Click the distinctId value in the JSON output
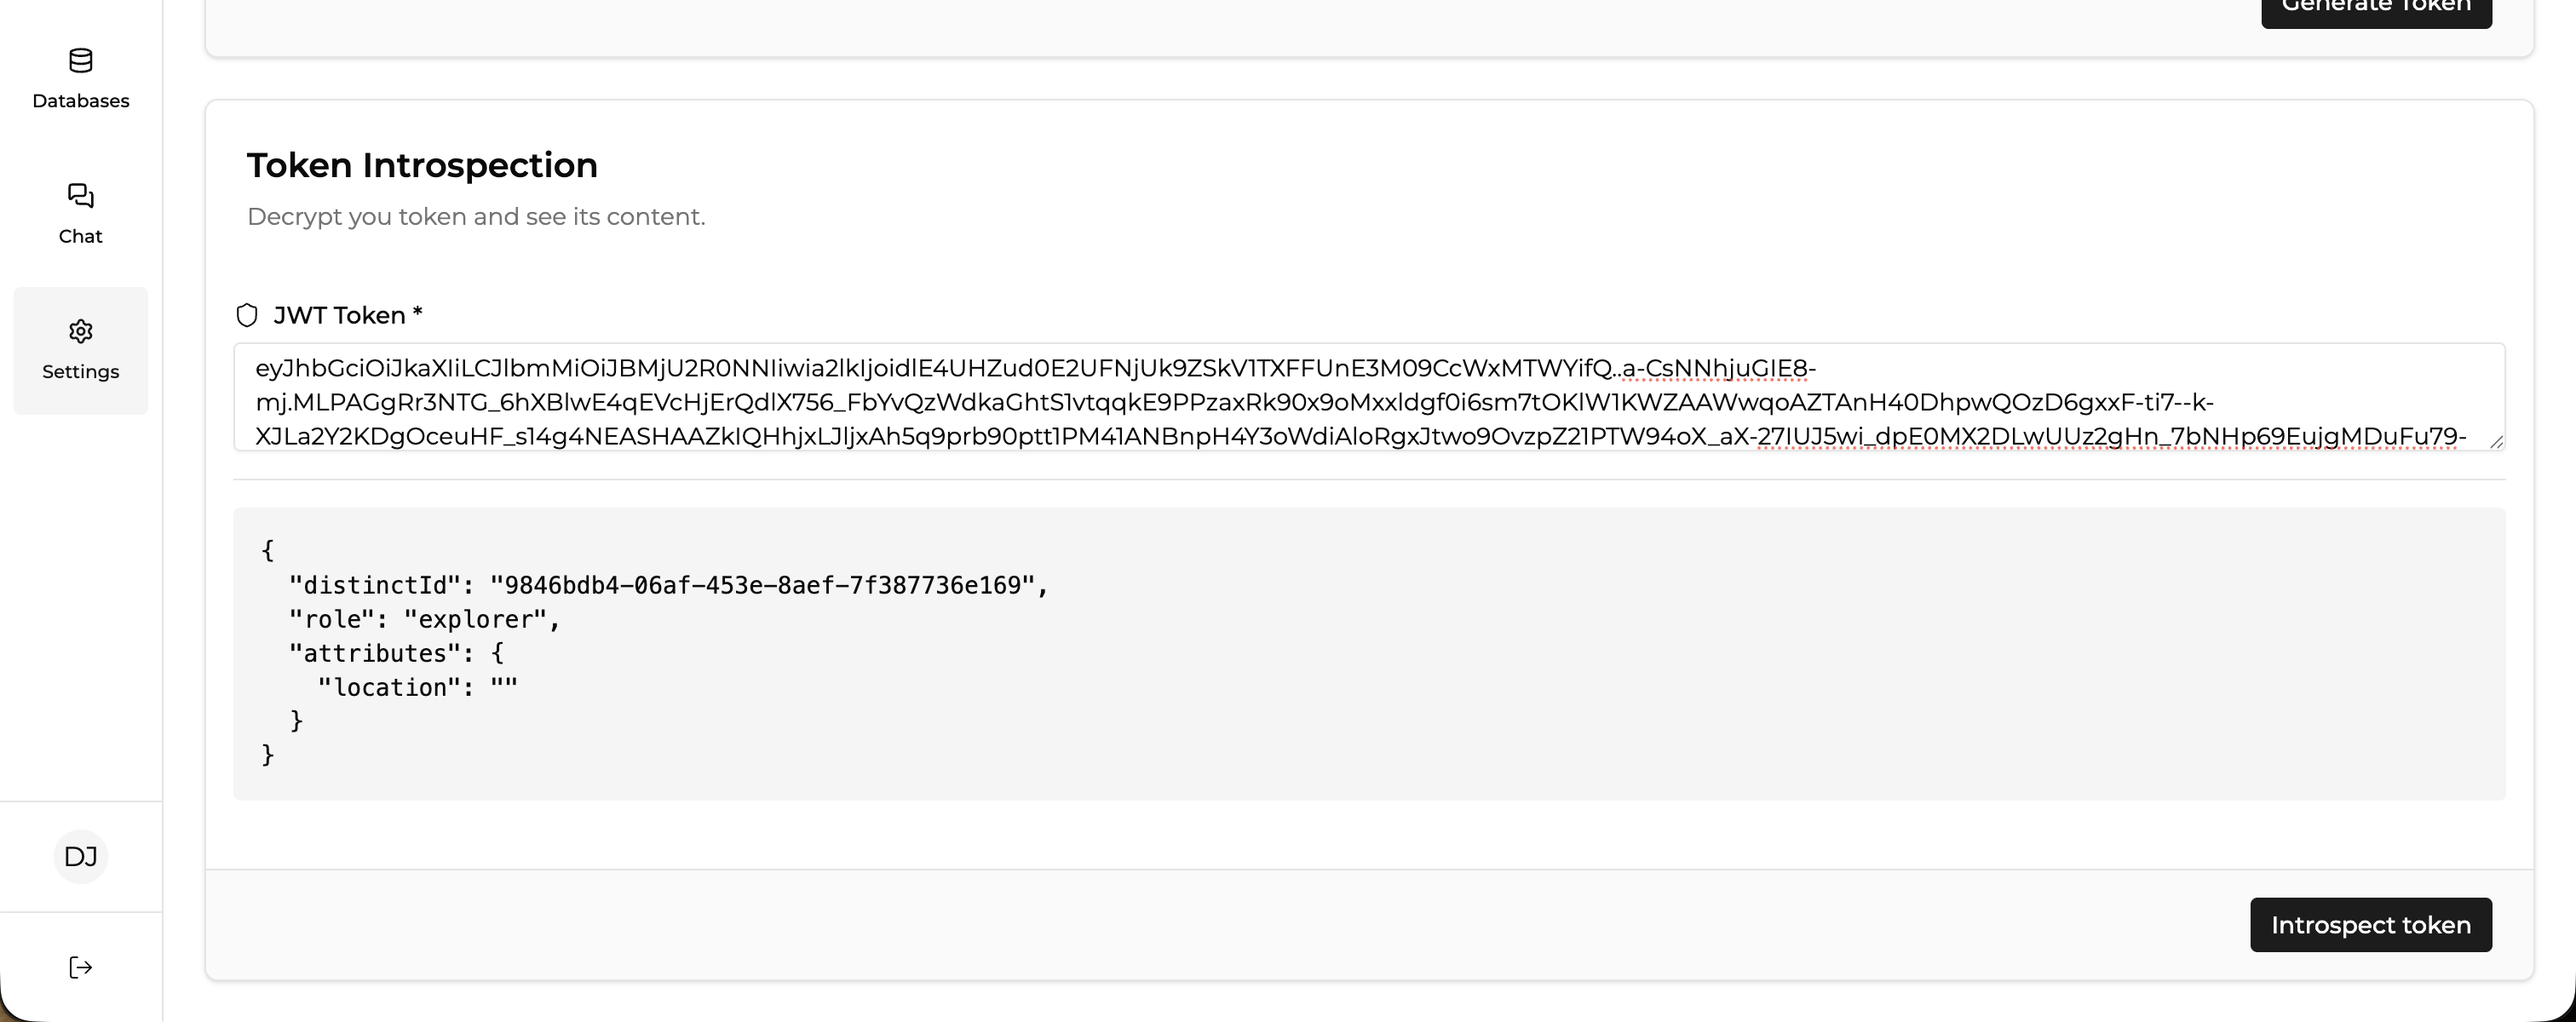Image resolution: width=2576 pixels, height=1022 pixels. coord(762,586)
